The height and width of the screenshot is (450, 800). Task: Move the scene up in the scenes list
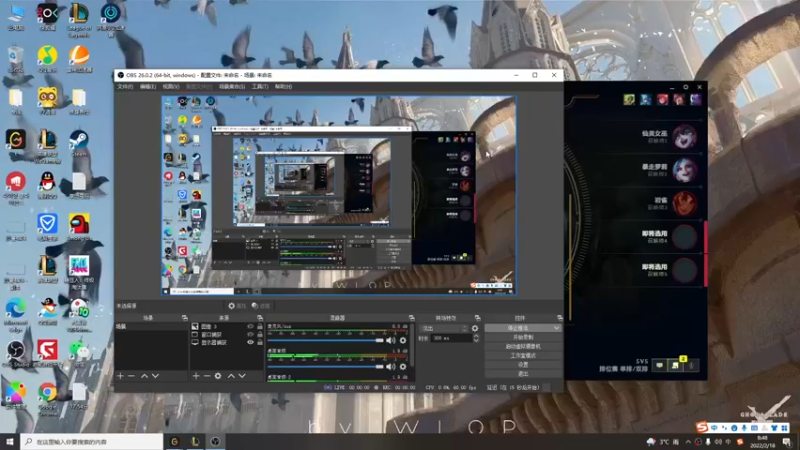click(x=144, y=376)
